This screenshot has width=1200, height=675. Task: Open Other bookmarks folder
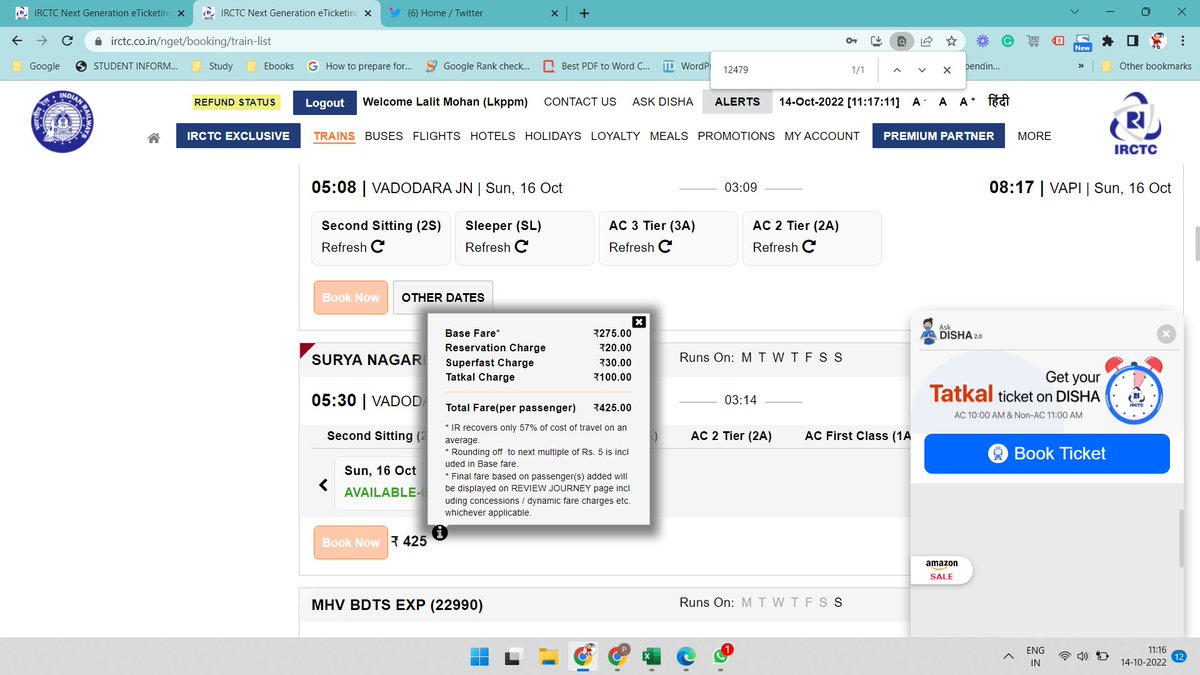(1146, 66)
